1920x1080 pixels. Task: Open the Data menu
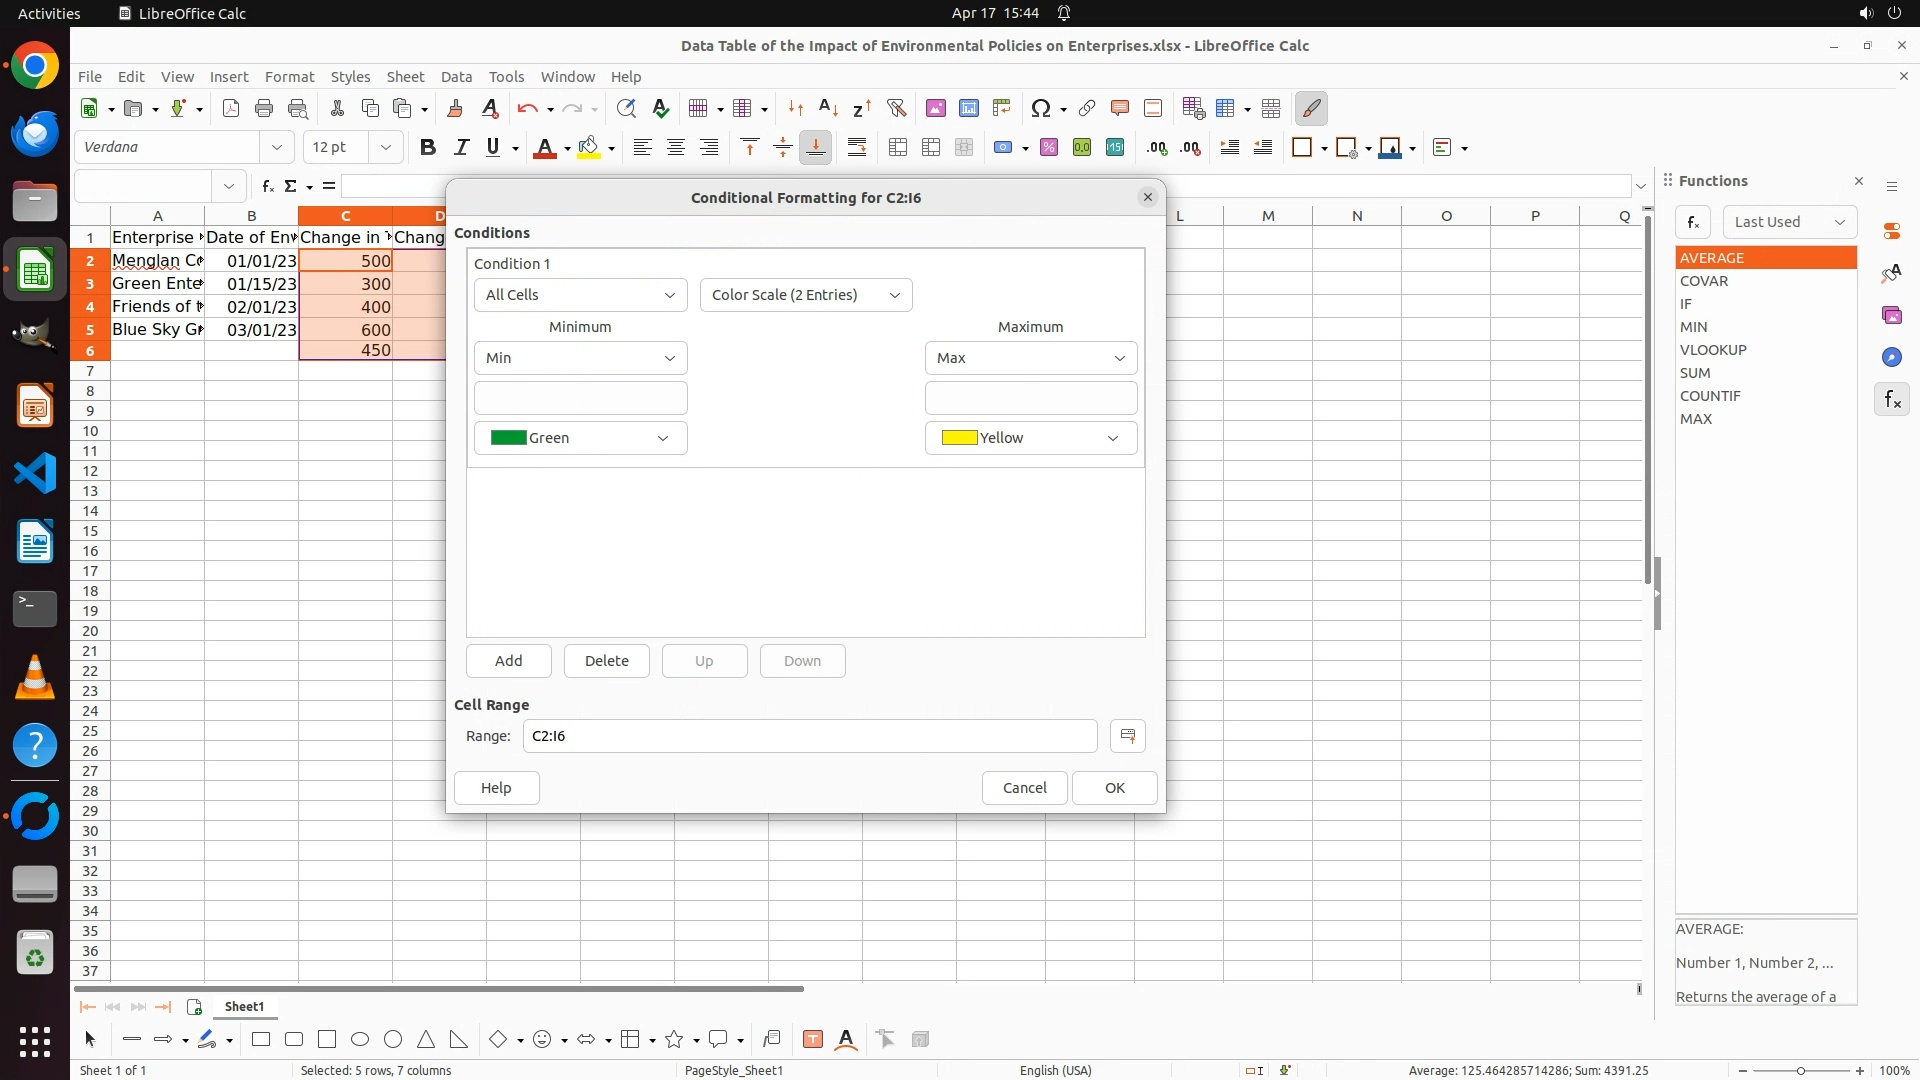tap(456, 77)
